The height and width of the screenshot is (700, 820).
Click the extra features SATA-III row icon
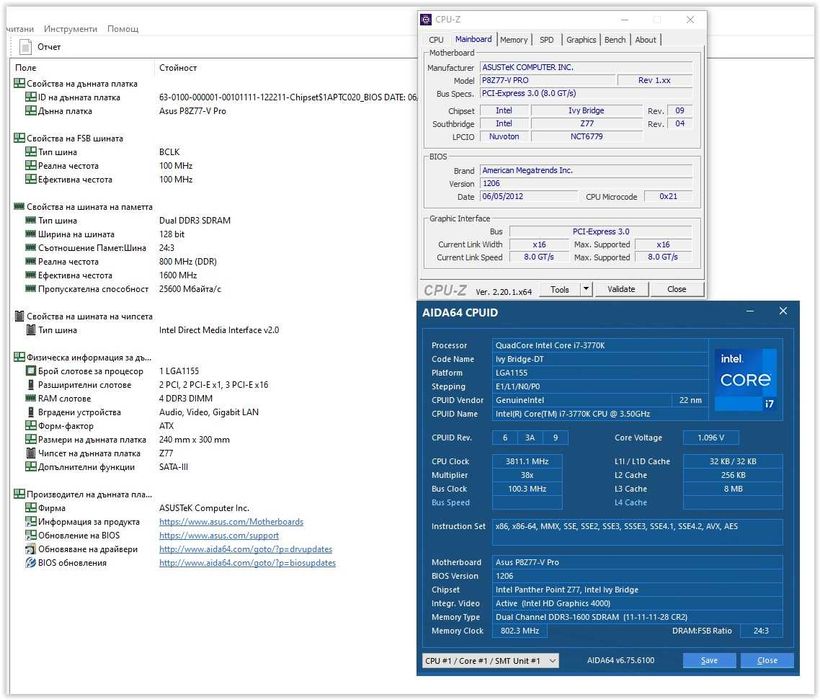coord(31,466)
